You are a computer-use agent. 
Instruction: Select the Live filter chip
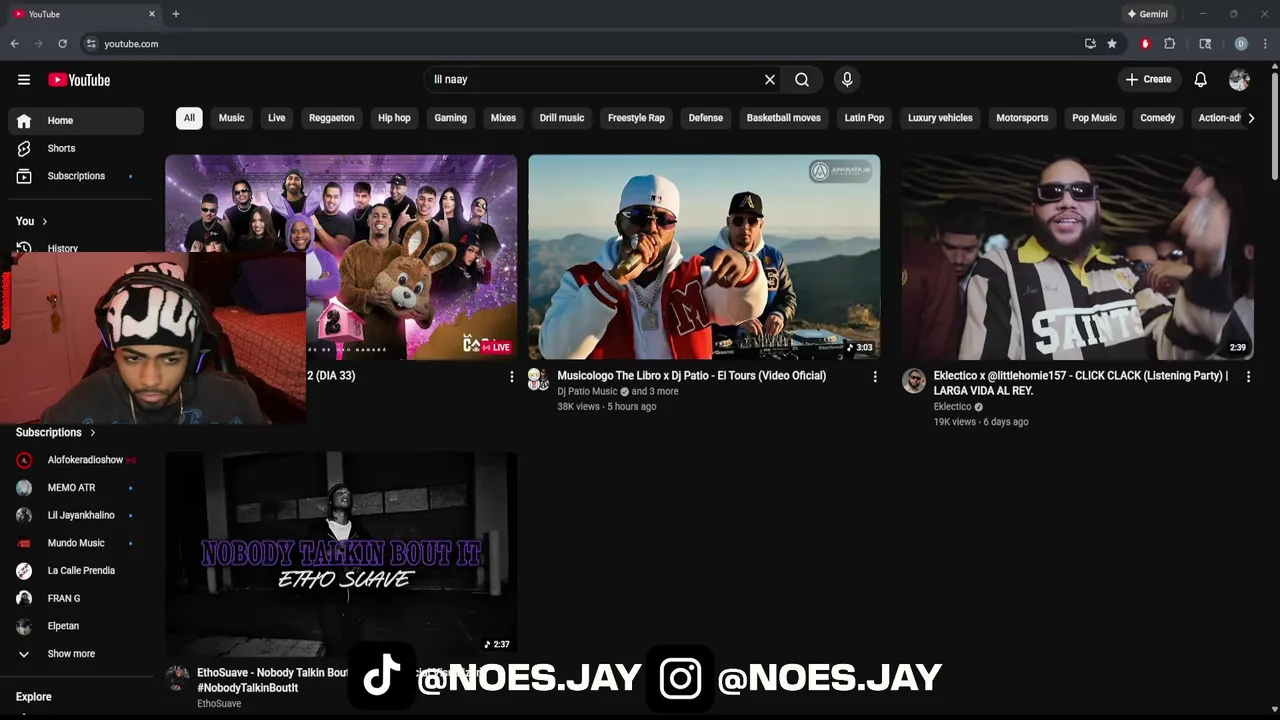click(277, 118)
